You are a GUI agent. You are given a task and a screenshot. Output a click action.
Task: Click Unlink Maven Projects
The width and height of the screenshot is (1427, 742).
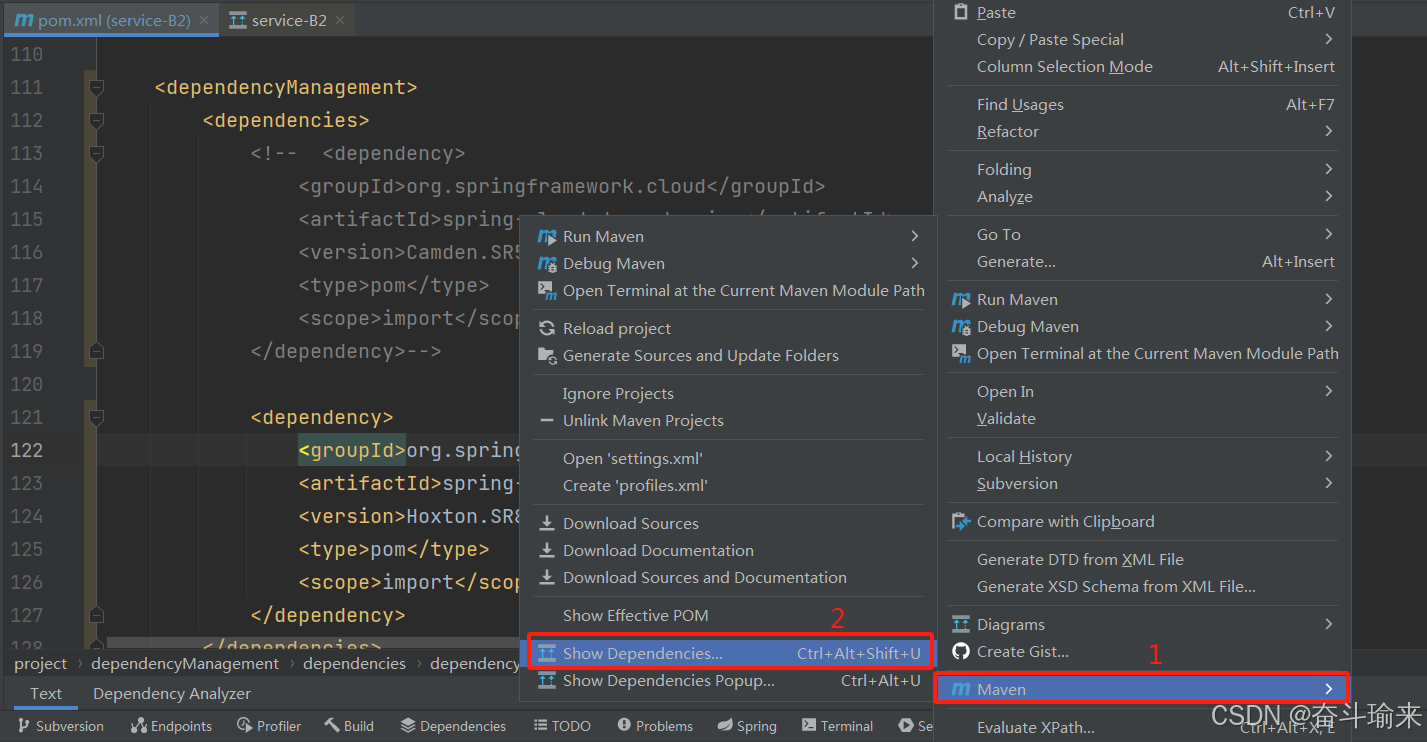tap(643, 421)
